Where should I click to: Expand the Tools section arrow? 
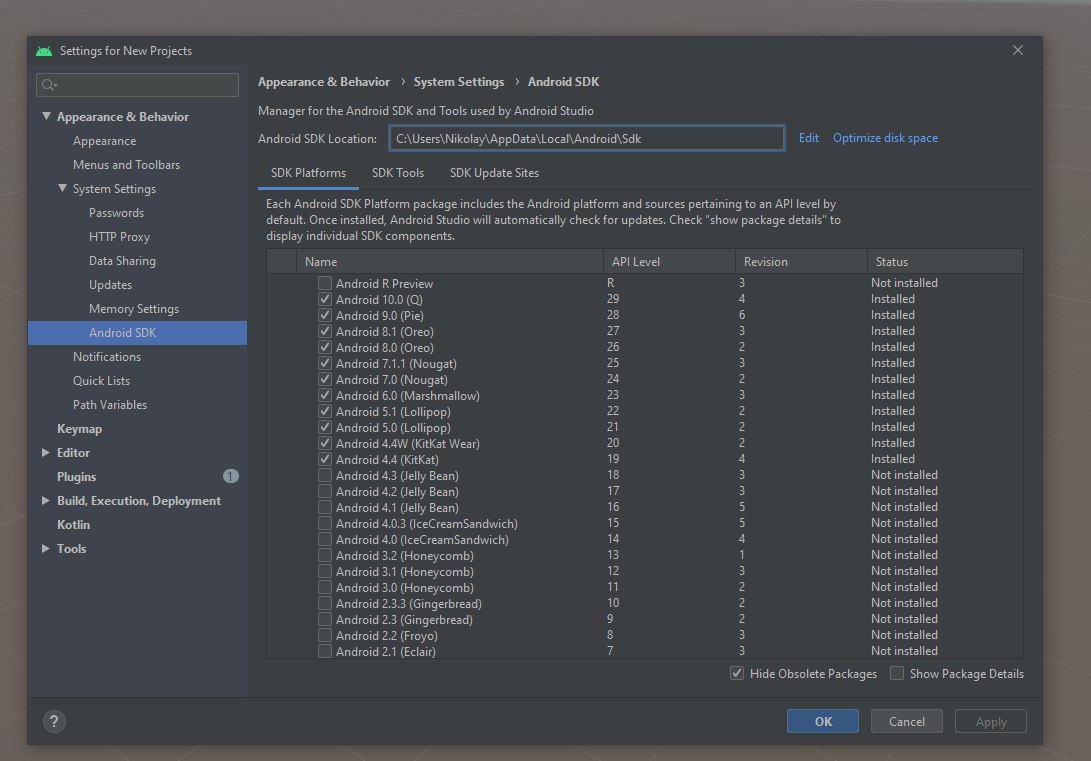[46, 548]
